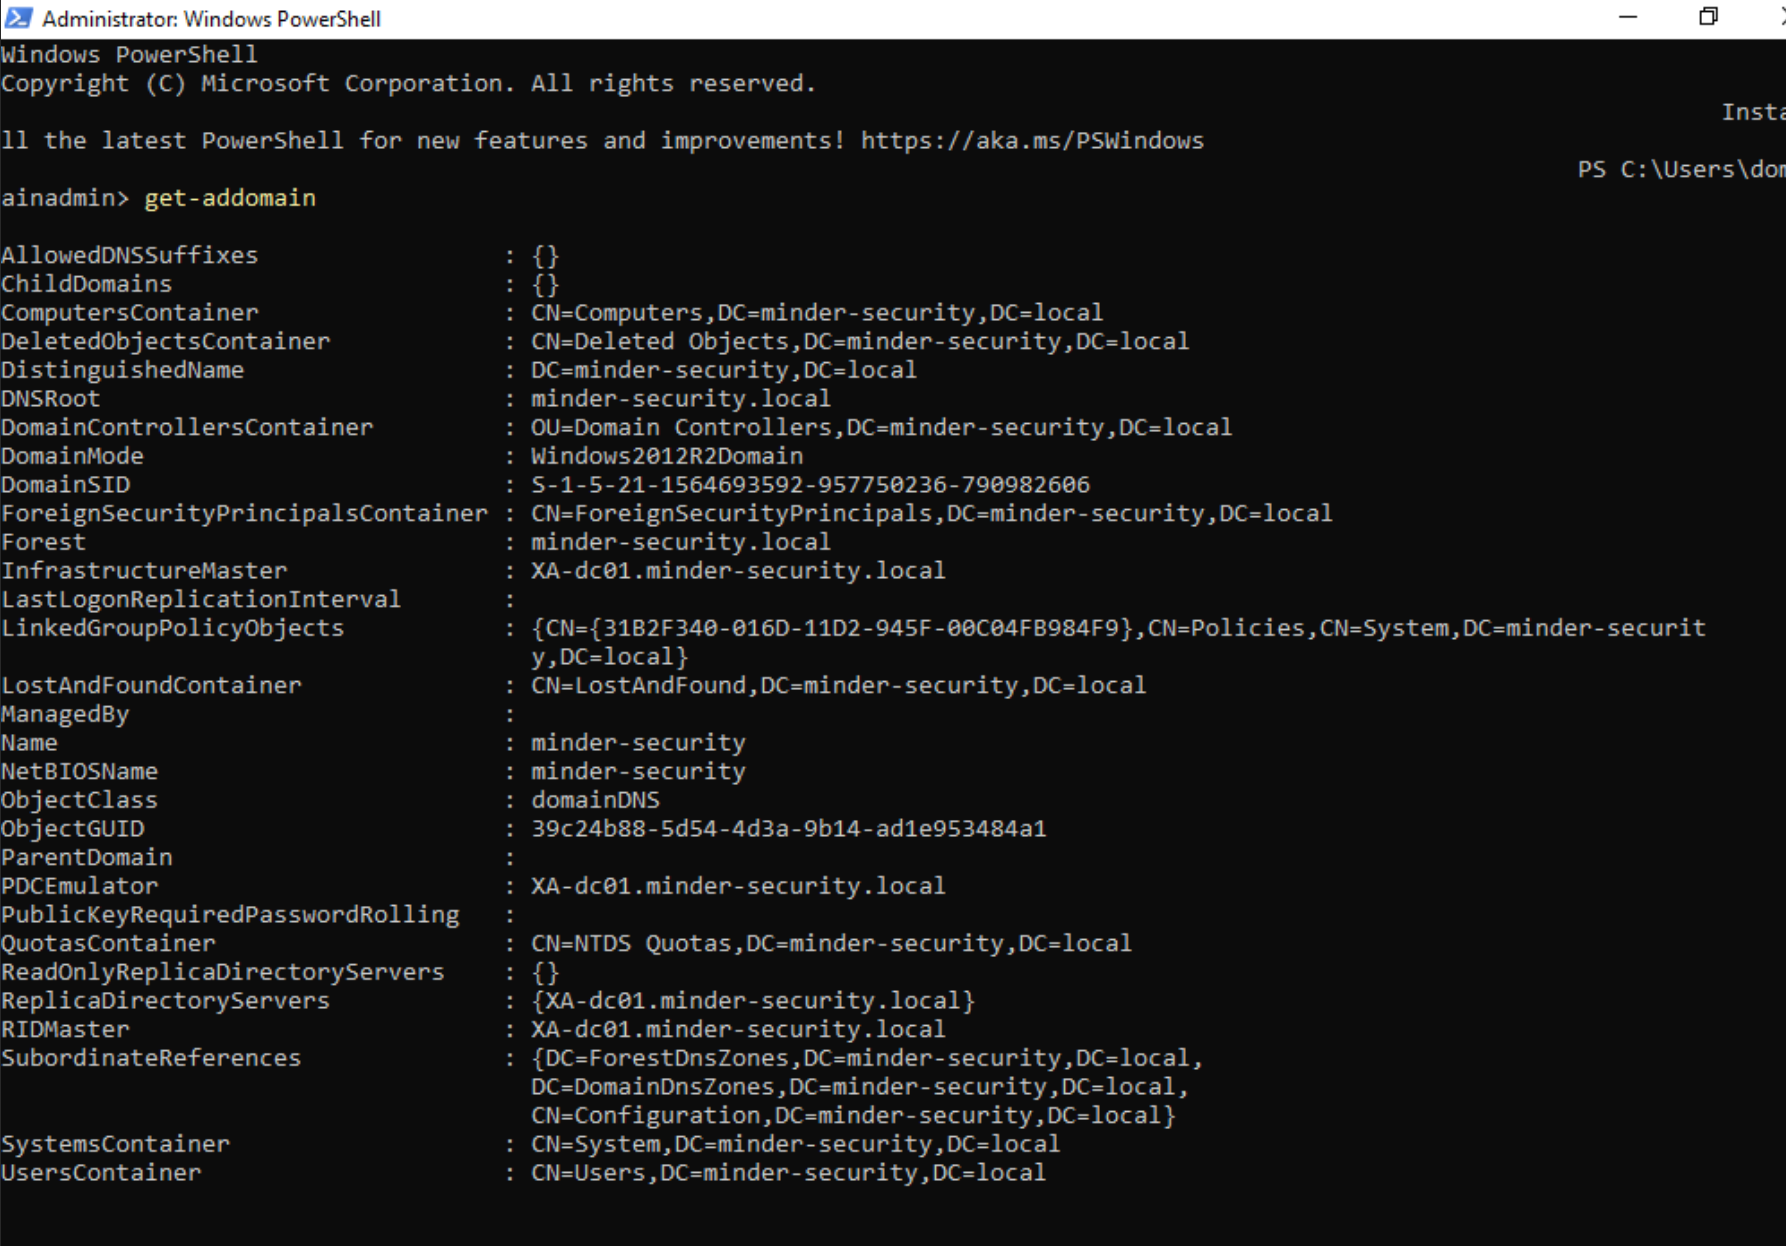Click the ObjectGUID value text
Image resolution: width=1786 pixels, height=1246 pixels.
(x=788, y=829)
